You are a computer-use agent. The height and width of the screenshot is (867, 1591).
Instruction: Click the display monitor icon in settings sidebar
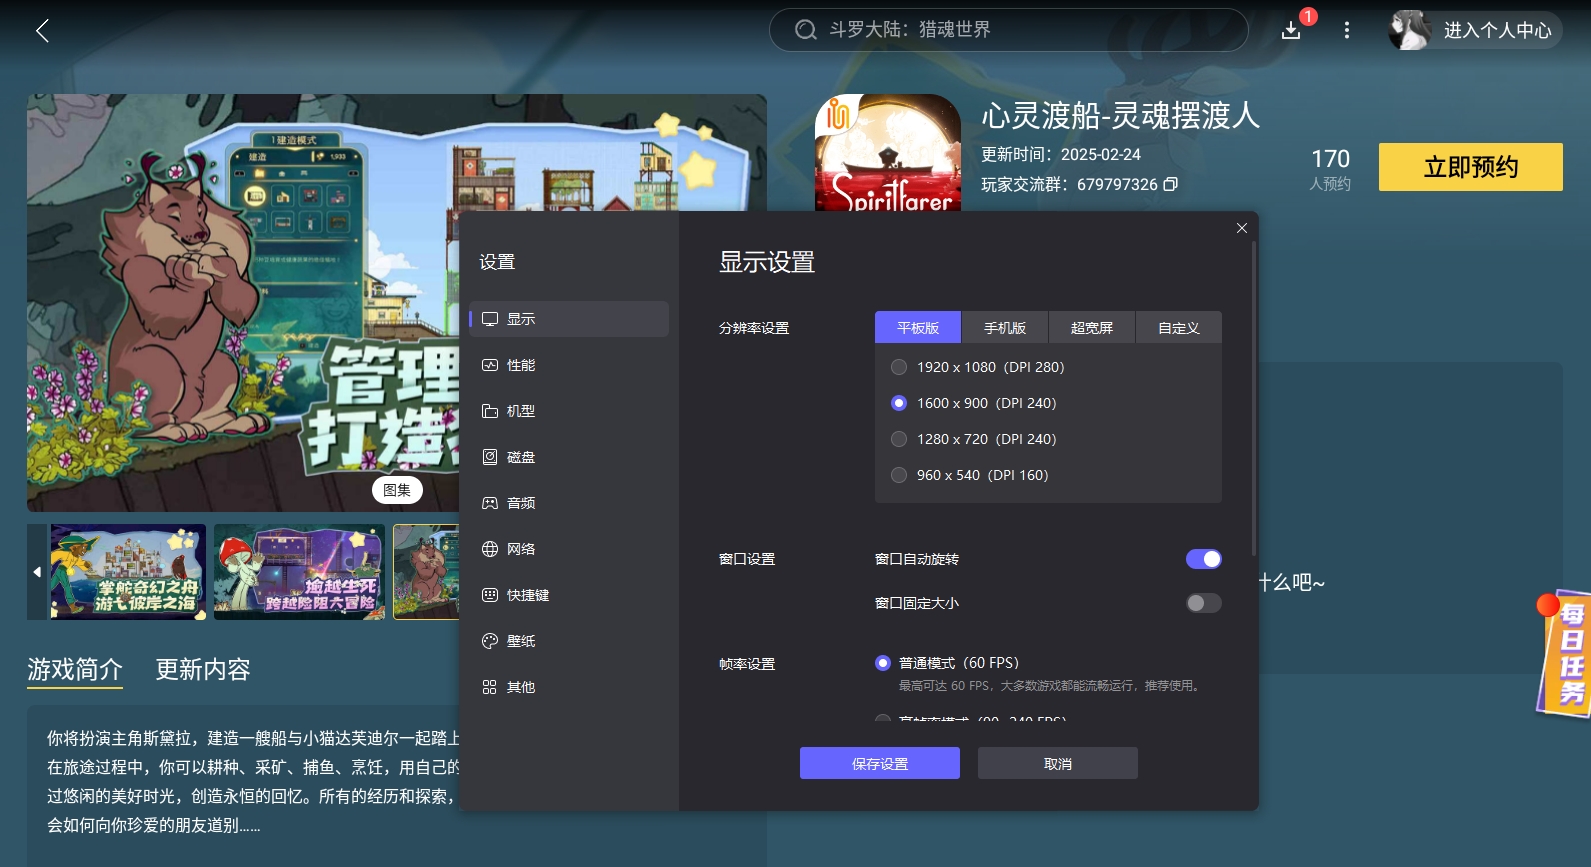[x=490, y=319]
